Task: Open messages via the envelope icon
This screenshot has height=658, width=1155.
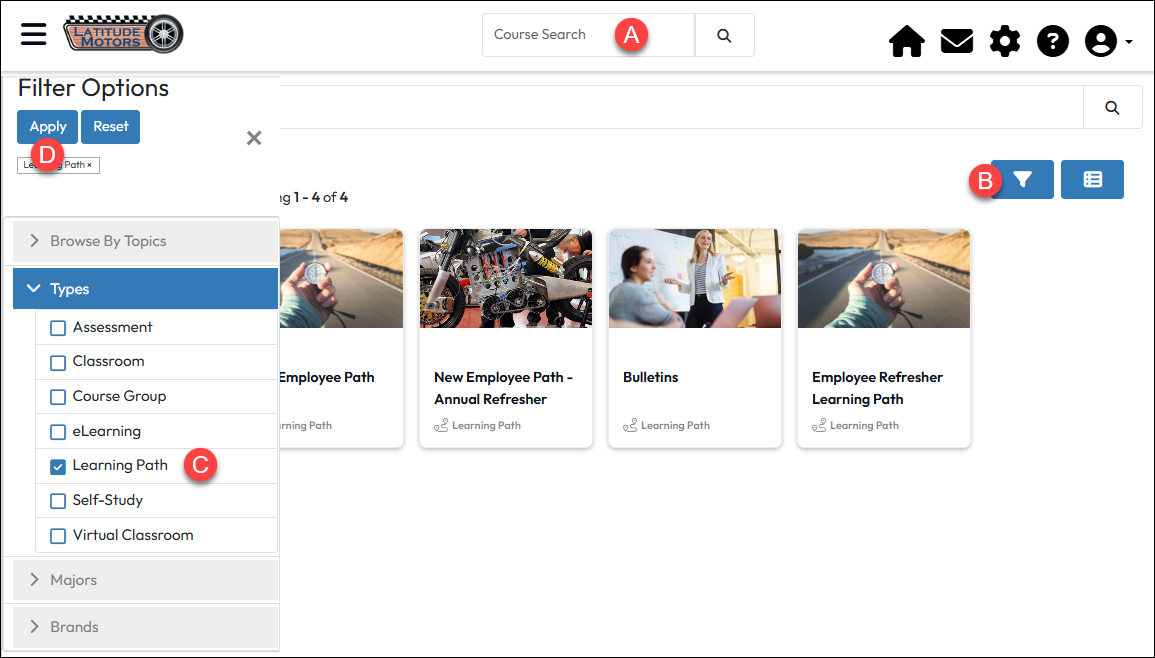Action: (956, 41)
